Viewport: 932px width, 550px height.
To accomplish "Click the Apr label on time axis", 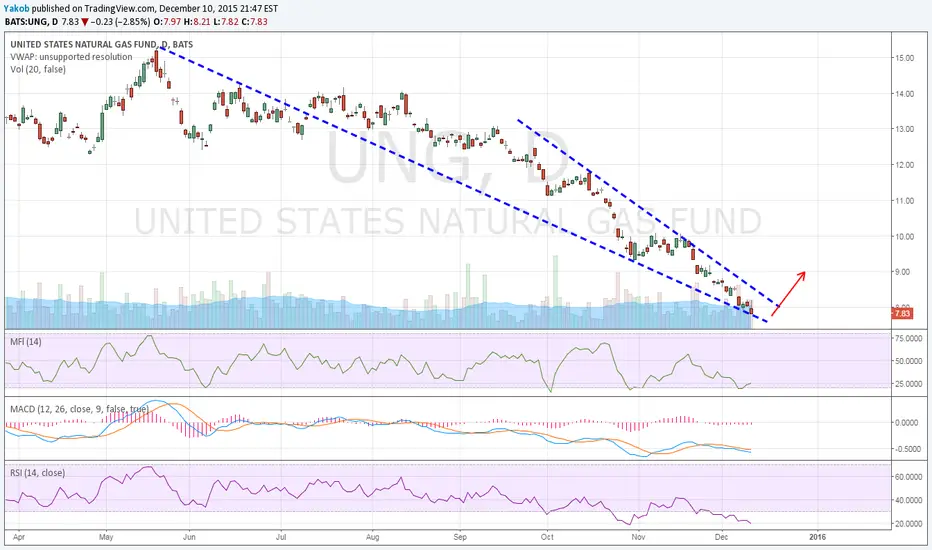I will [x=19, y=537].
